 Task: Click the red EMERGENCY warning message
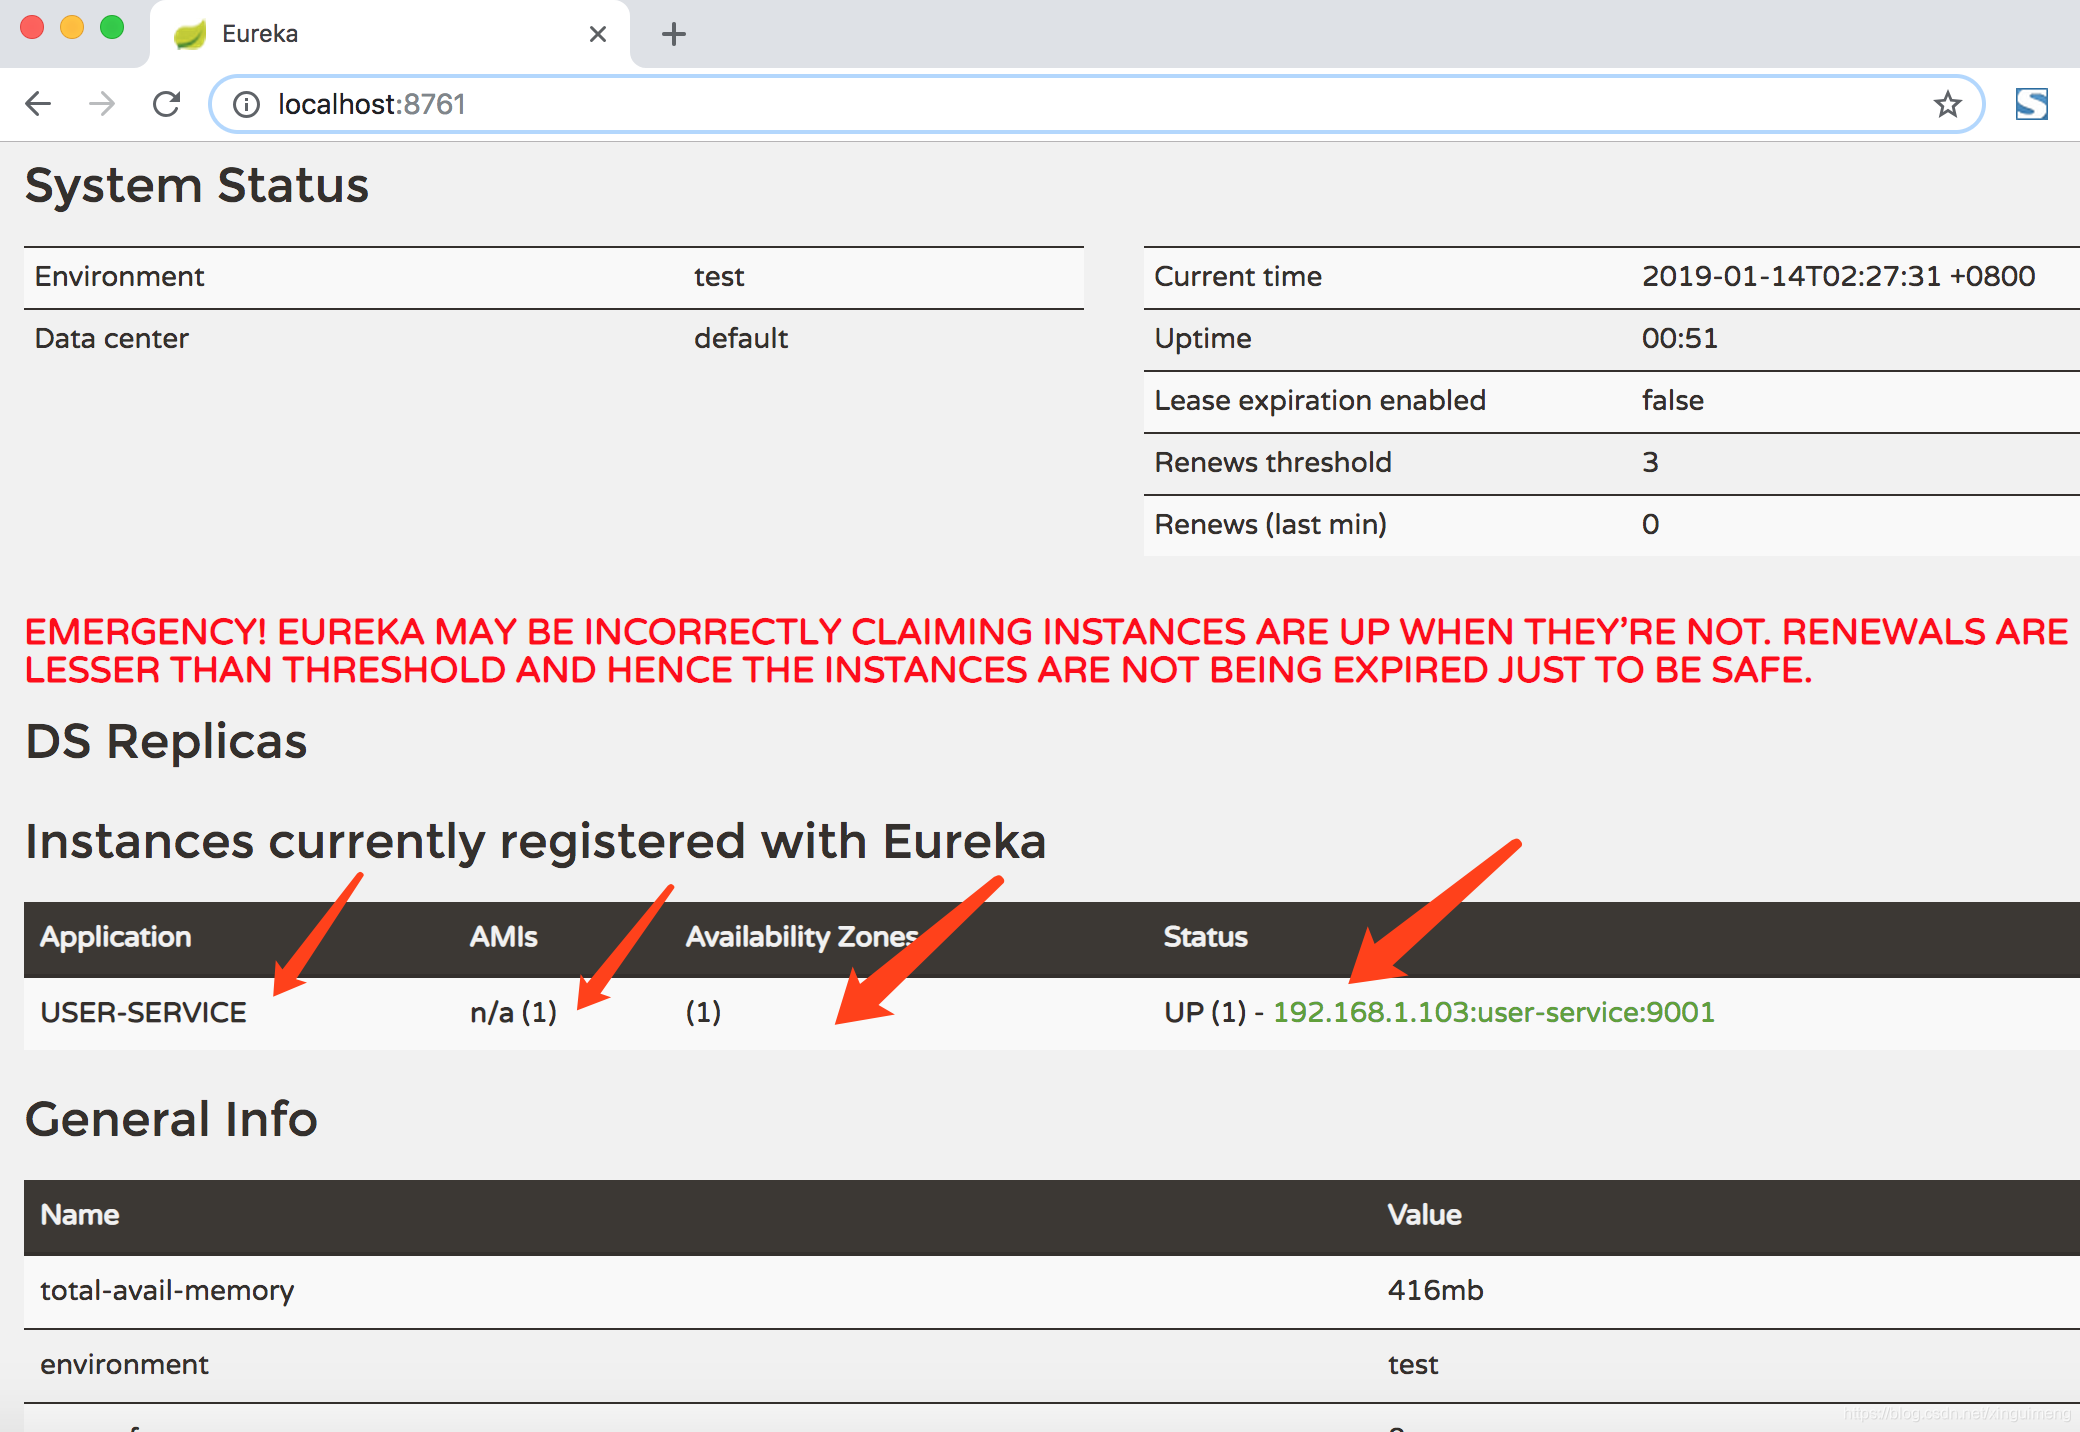coord(1046,651)
